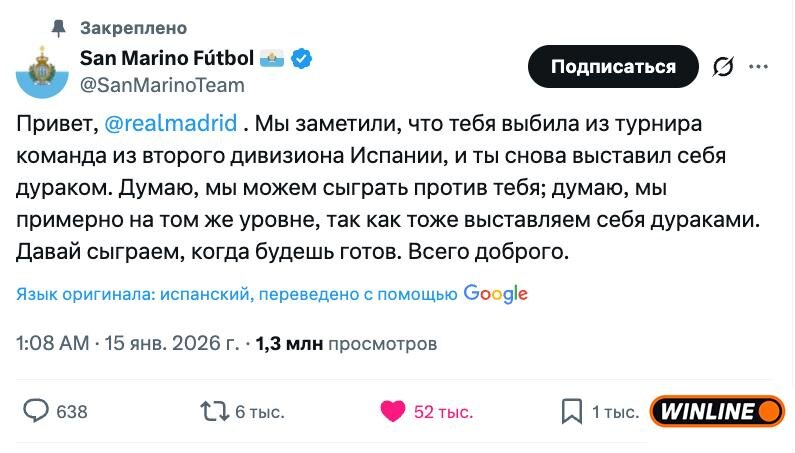Image resolution: width=795 pixels, height=453 pixels.
Task: Click the 52 тыс. likes count
Action: (443, 412)
